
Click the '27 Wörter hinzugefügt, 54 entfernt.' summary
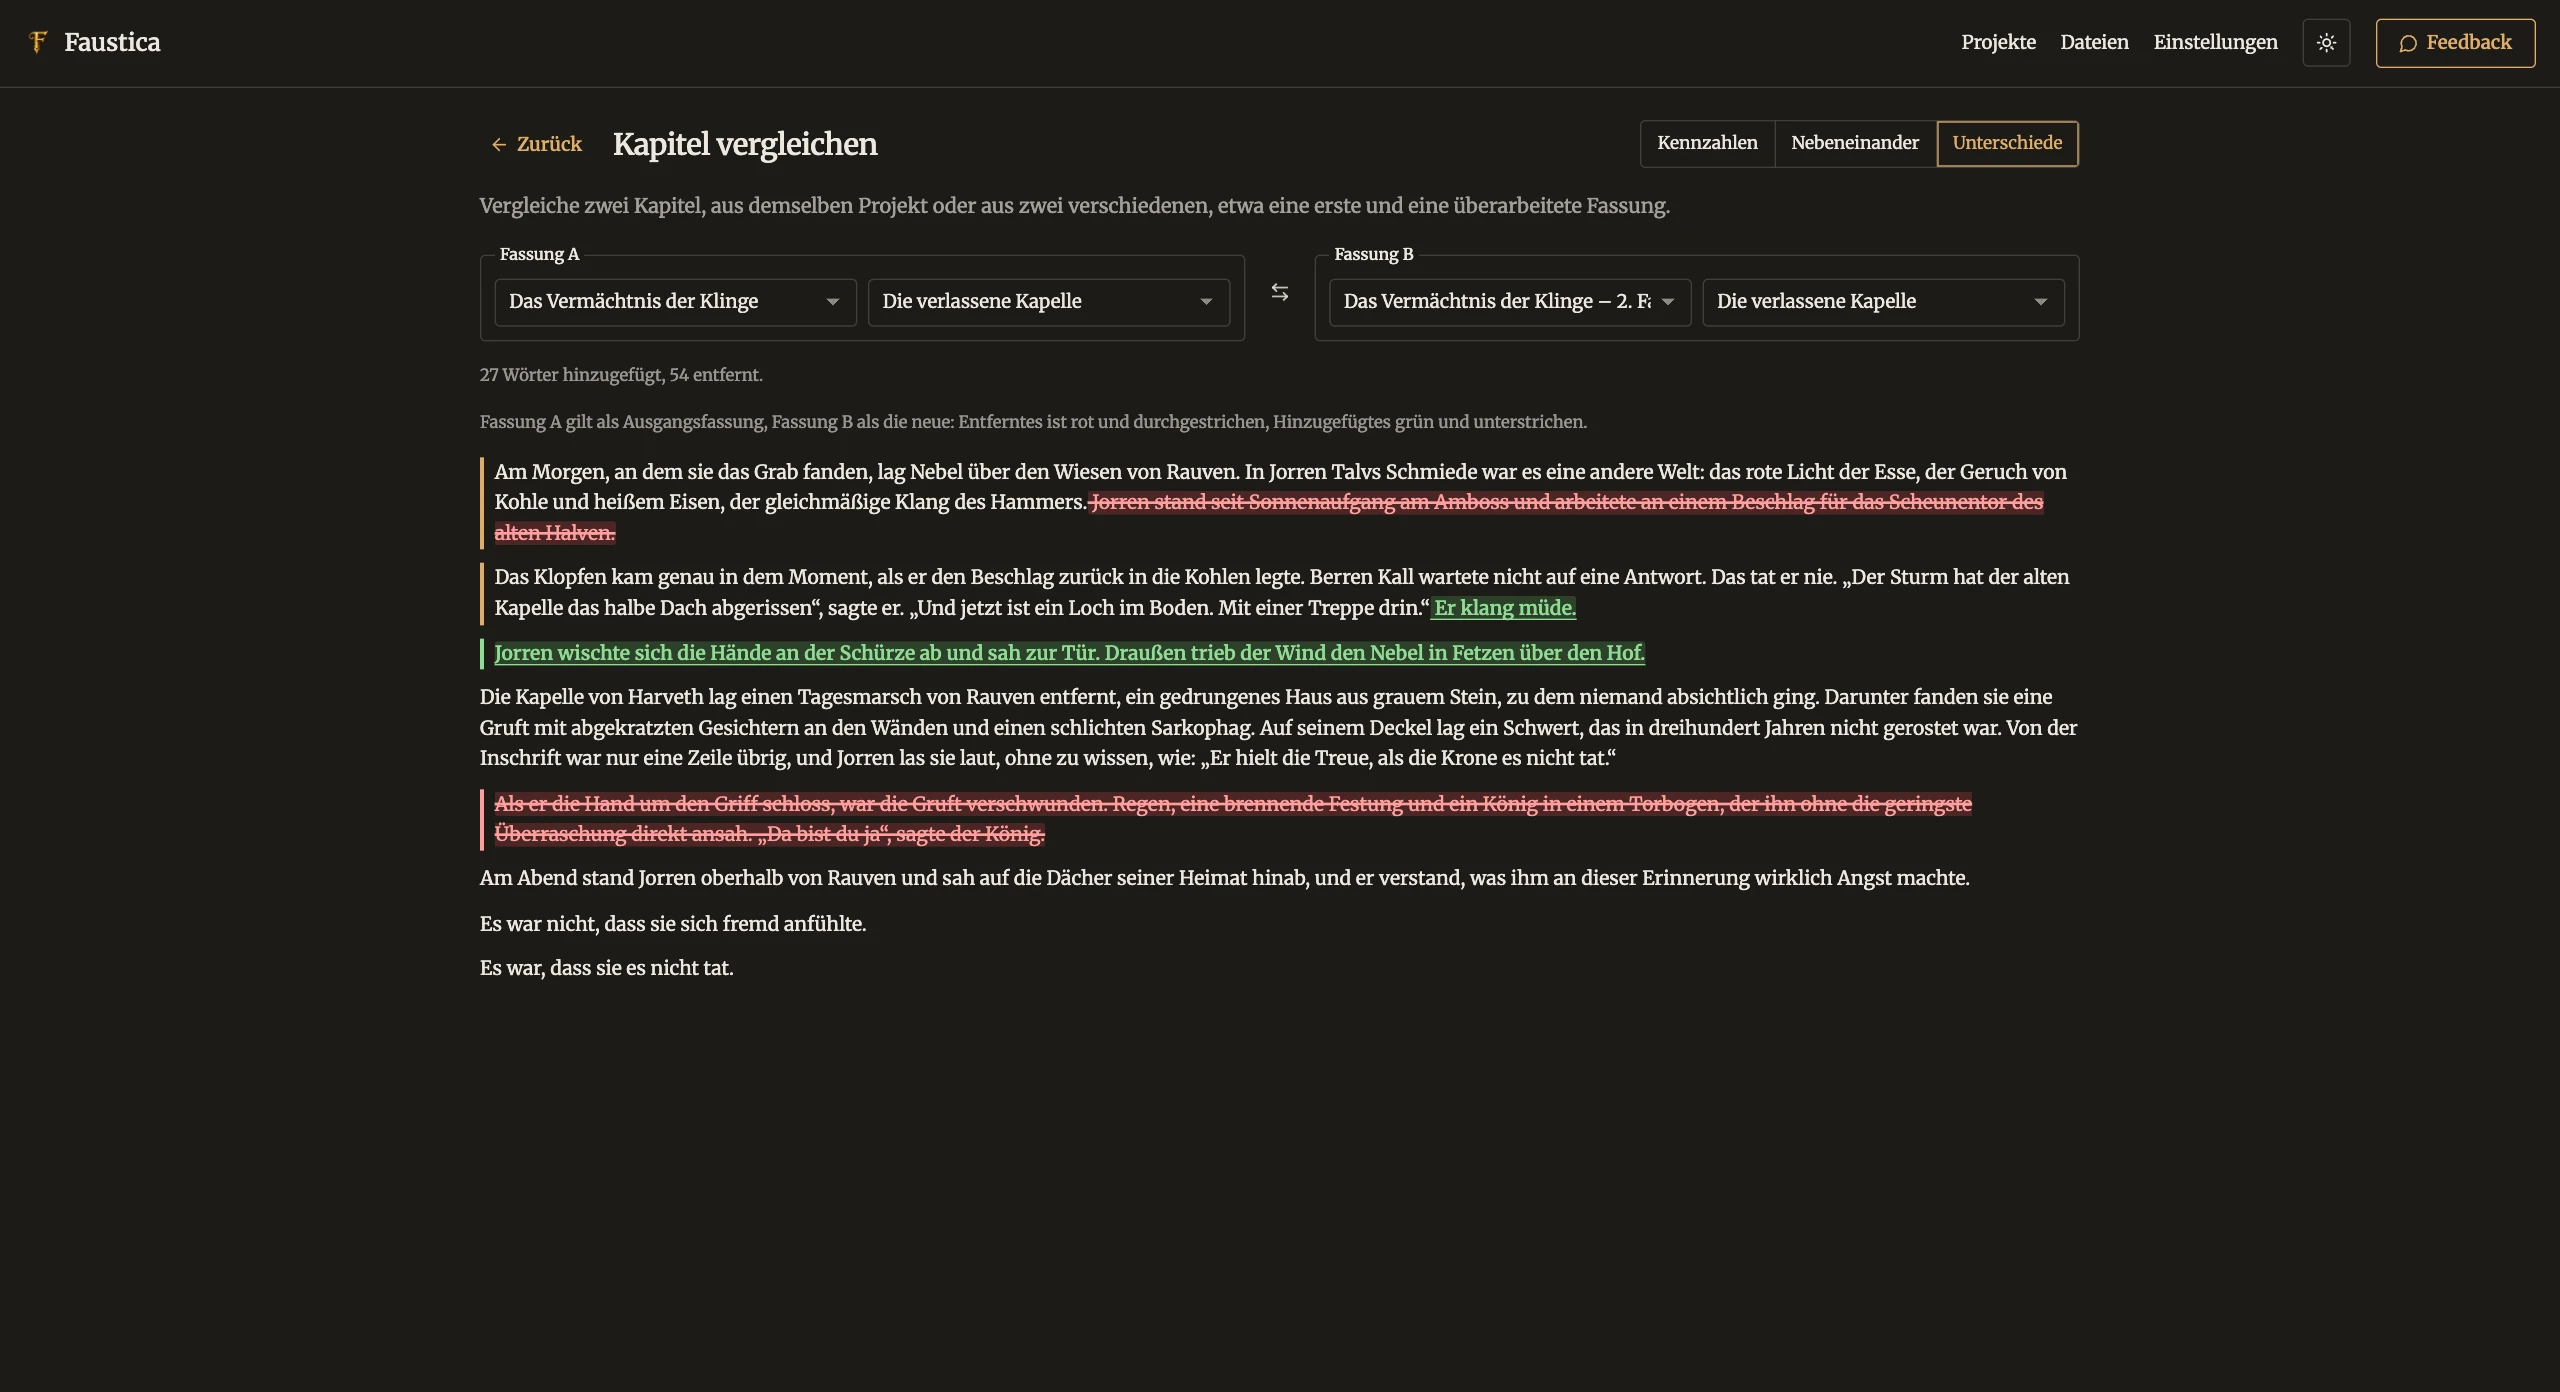click(x=621, y=375)
